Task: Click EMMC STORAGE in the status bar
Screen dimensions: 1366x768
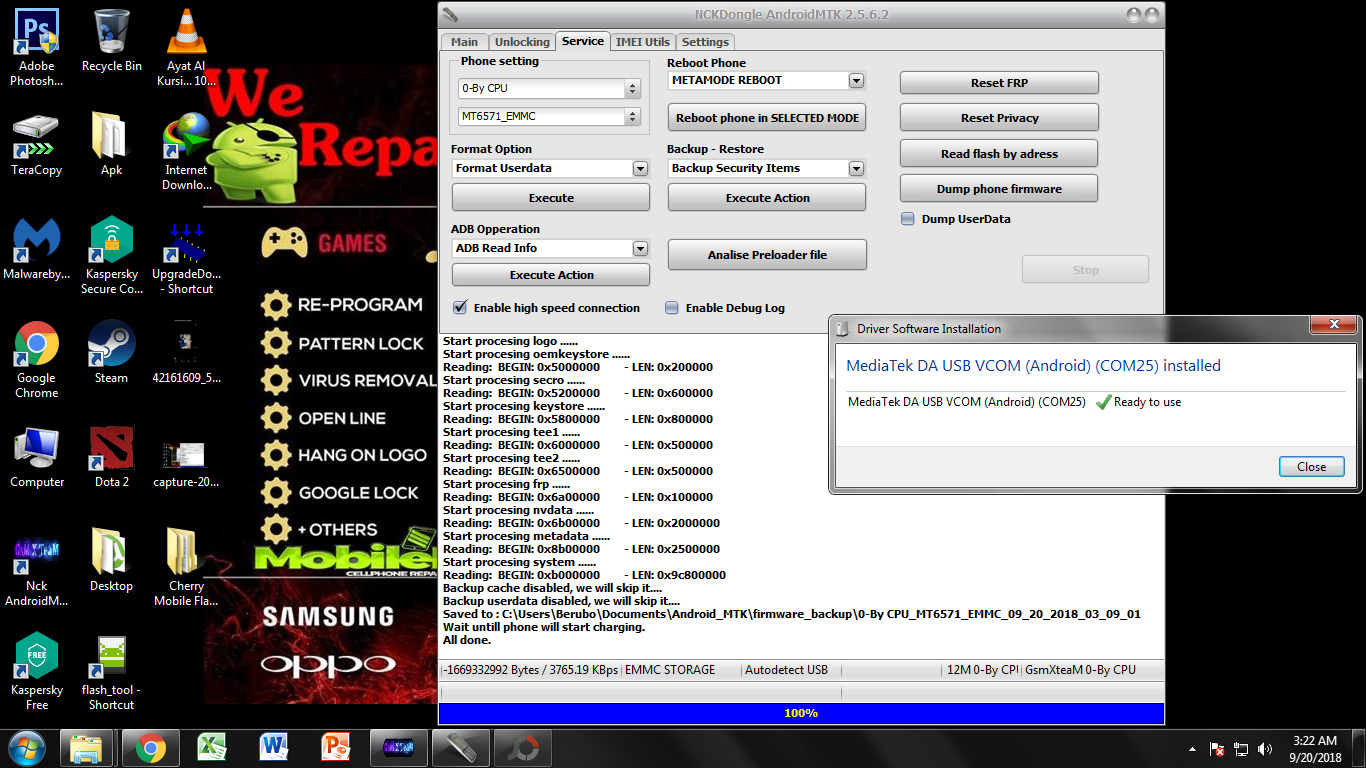Action: [670, 670]
